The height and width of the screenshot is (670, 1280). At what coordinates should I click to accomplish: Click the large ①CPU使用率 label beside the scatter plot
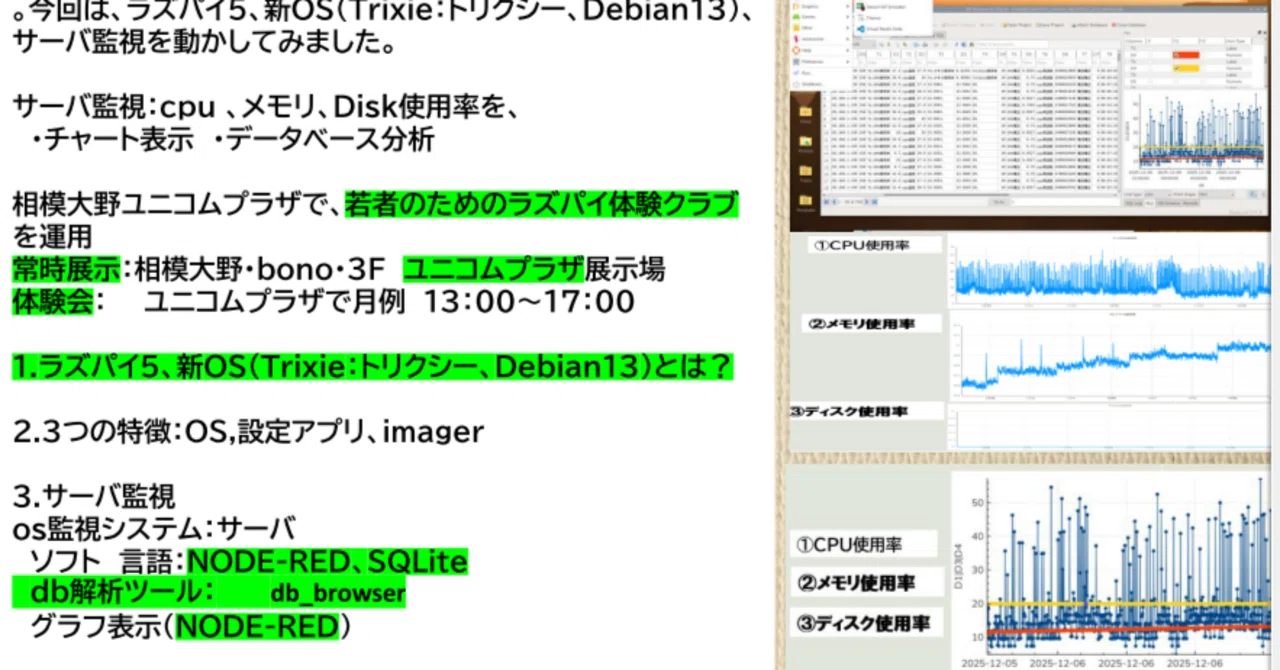coord(865,545)
